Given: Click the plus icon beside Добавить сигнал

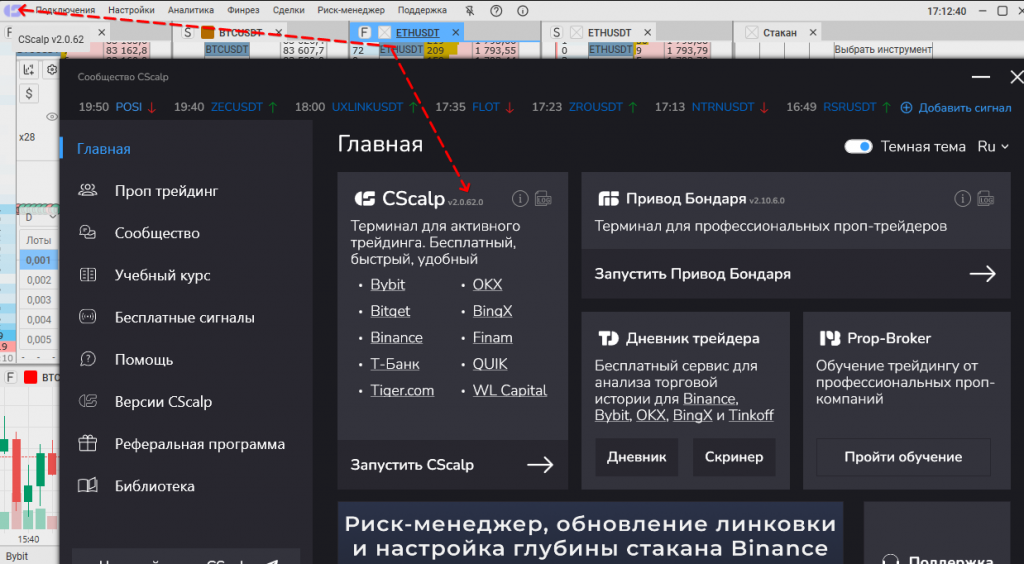Looking at the screenshot, I should [906, 108].
